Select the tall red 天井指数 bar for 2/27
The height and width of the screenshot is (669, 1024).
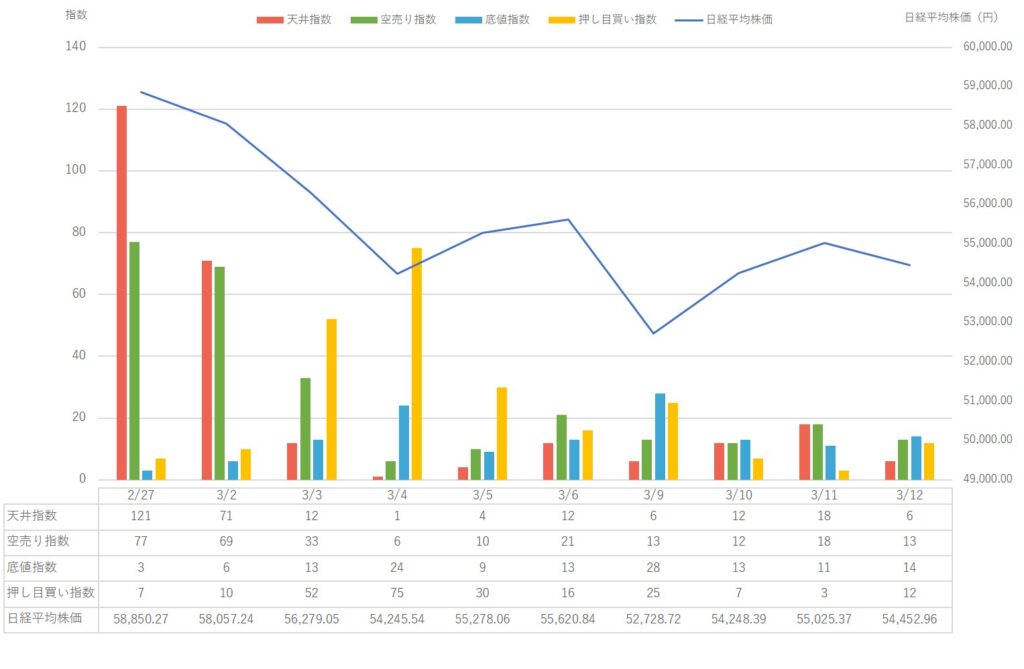tap(122, 292)
